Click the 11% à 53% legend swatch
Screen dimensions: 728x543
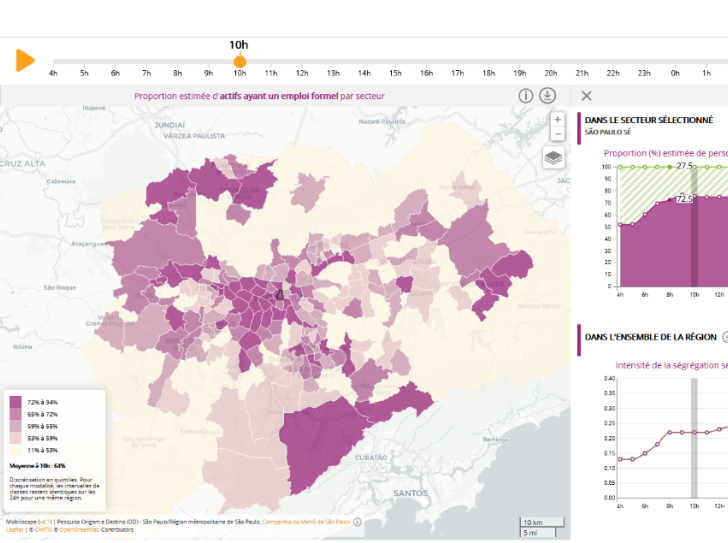point(15,450)
